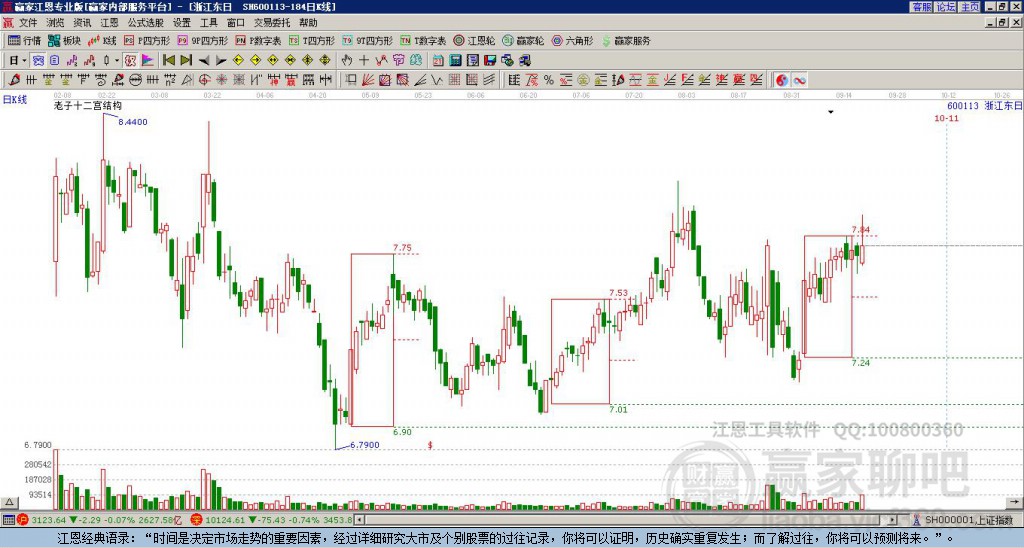The image size is (1024, 548).
Task: Click the black left arrow icon
Action: [204, 61]
